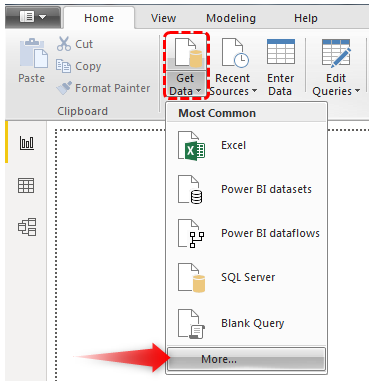Activate the Format Painter brush

point(64,88)
